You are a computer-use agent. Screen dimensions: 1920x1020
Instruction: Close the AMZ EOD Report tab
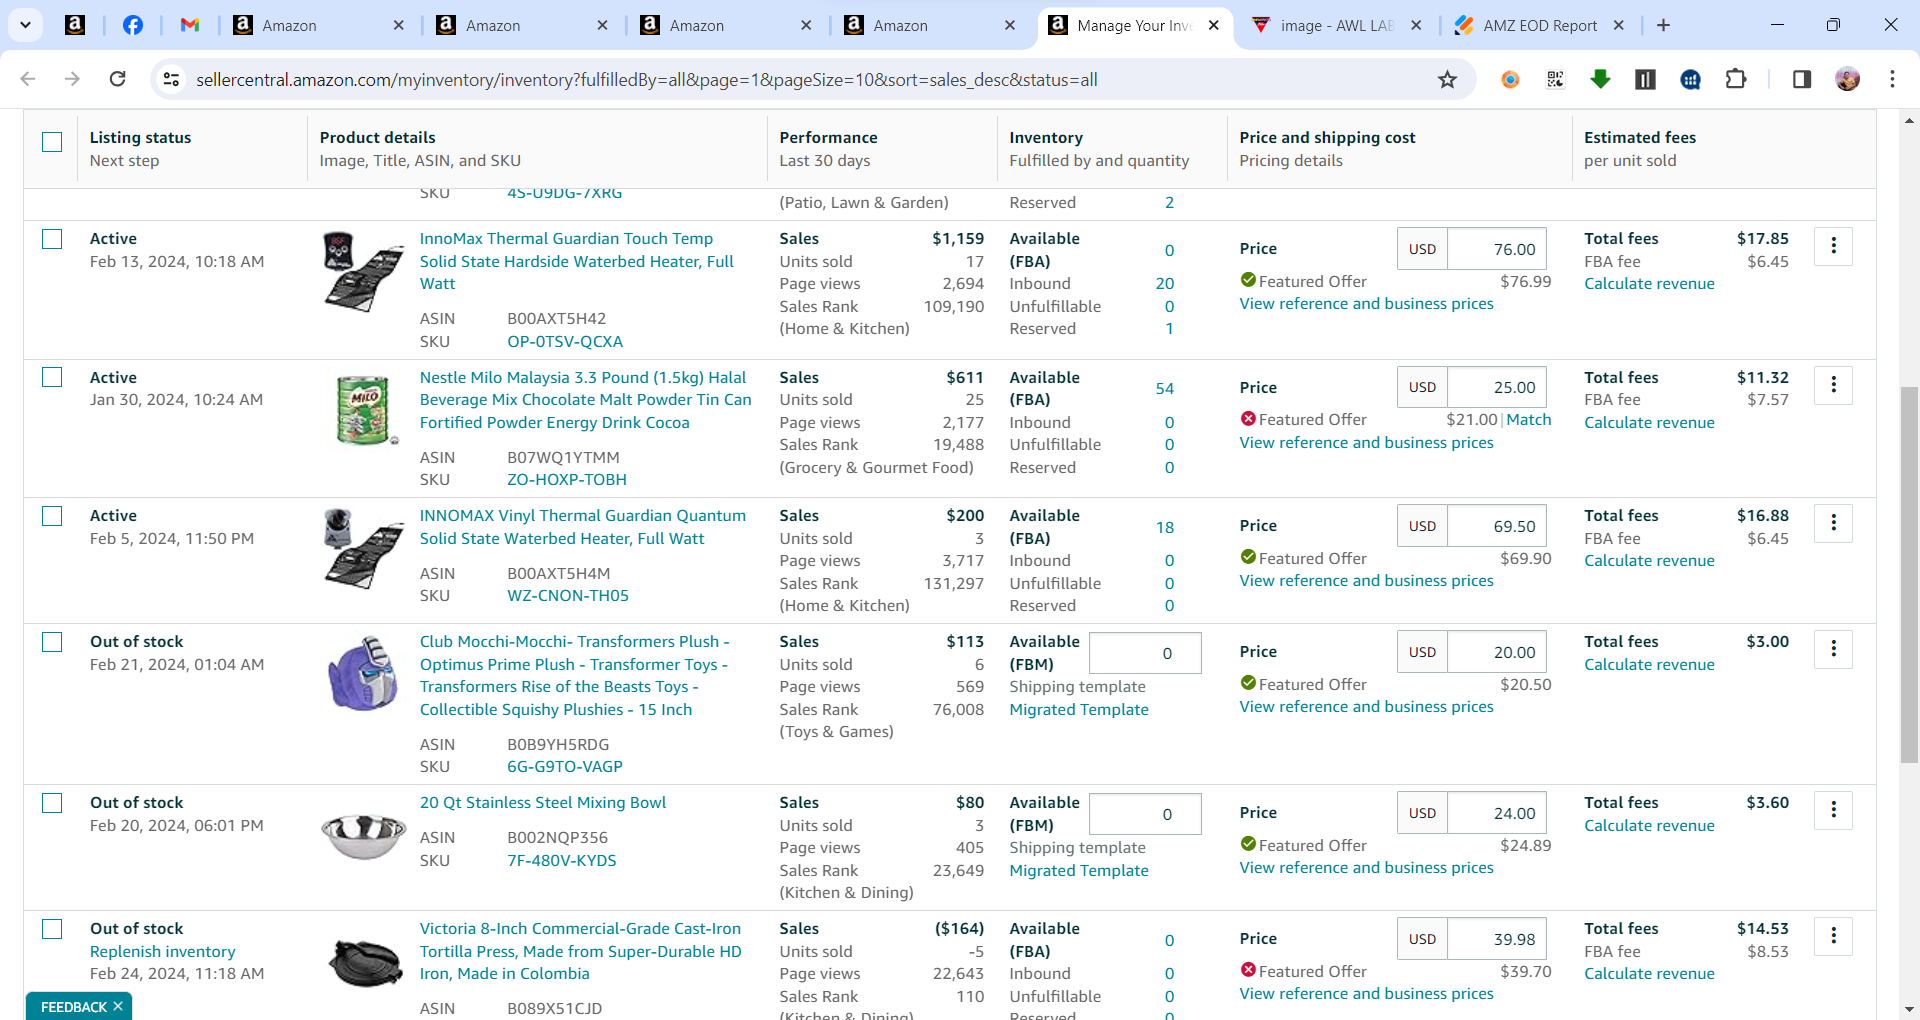pyautogui.click(x=1619, y=25)
